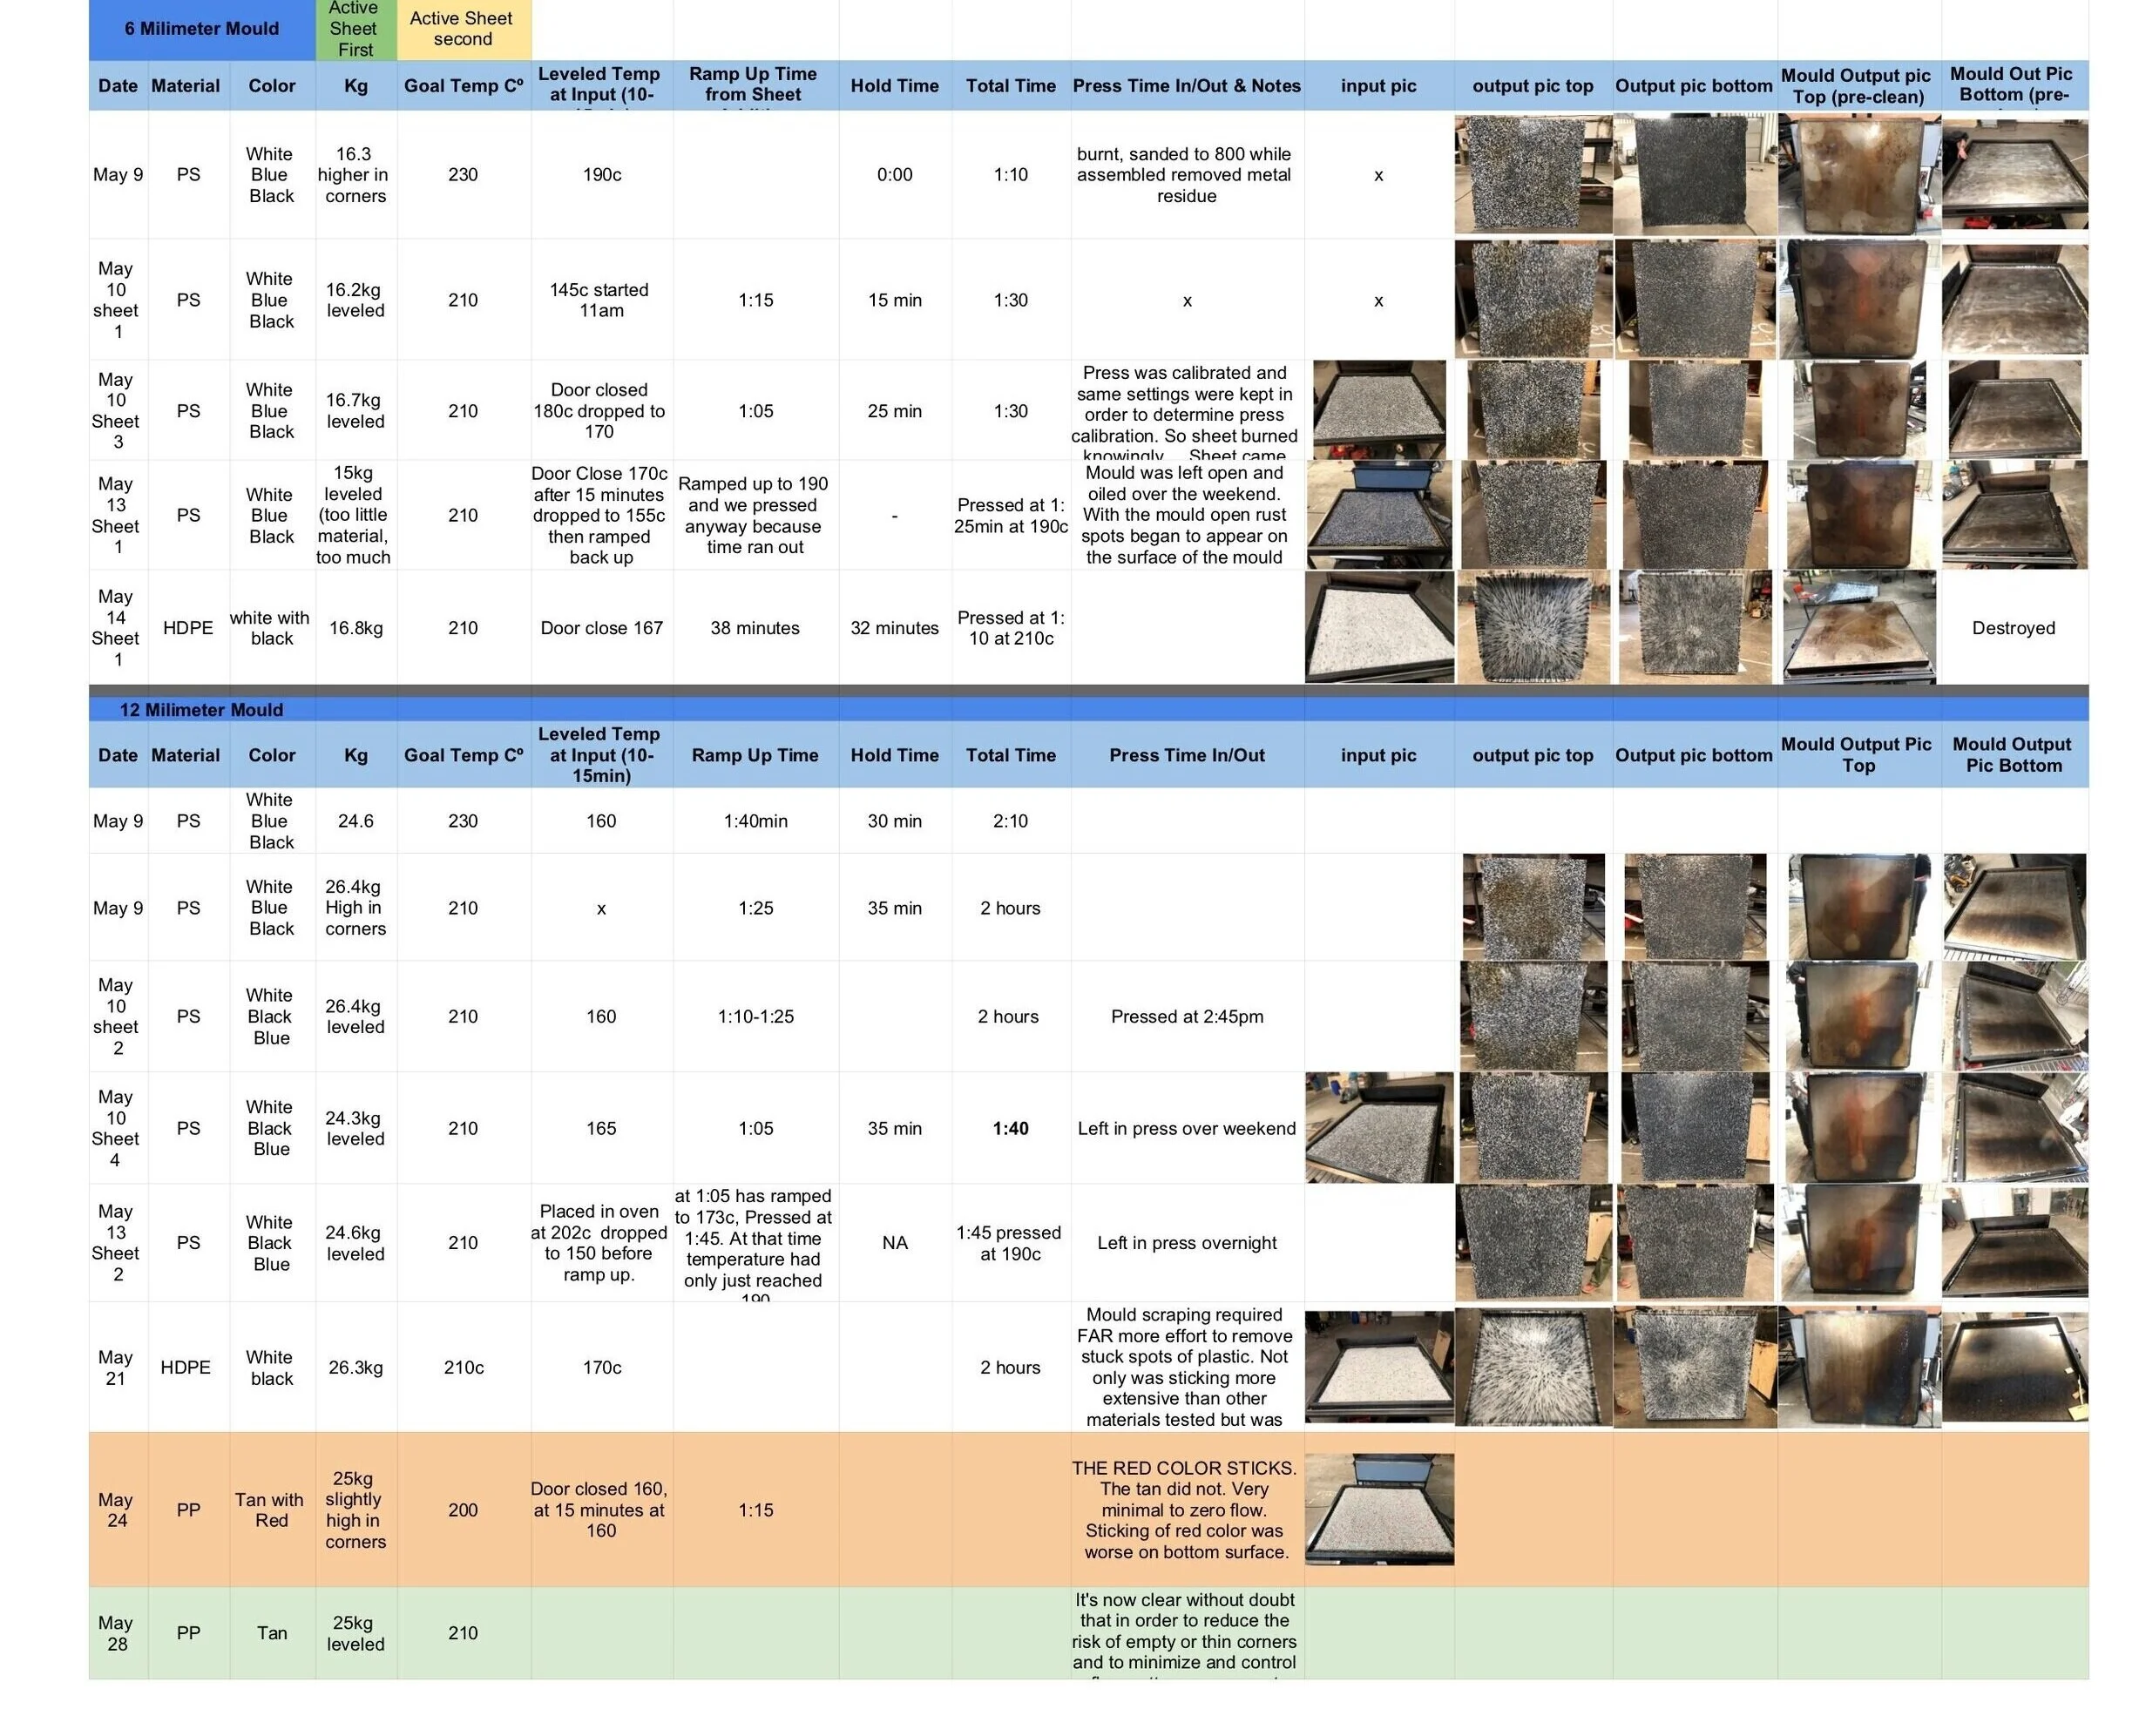Click the bold "1:40" total time cell
This screenshot has width=2139, height=1736.
click(x=1011, y=1128)
